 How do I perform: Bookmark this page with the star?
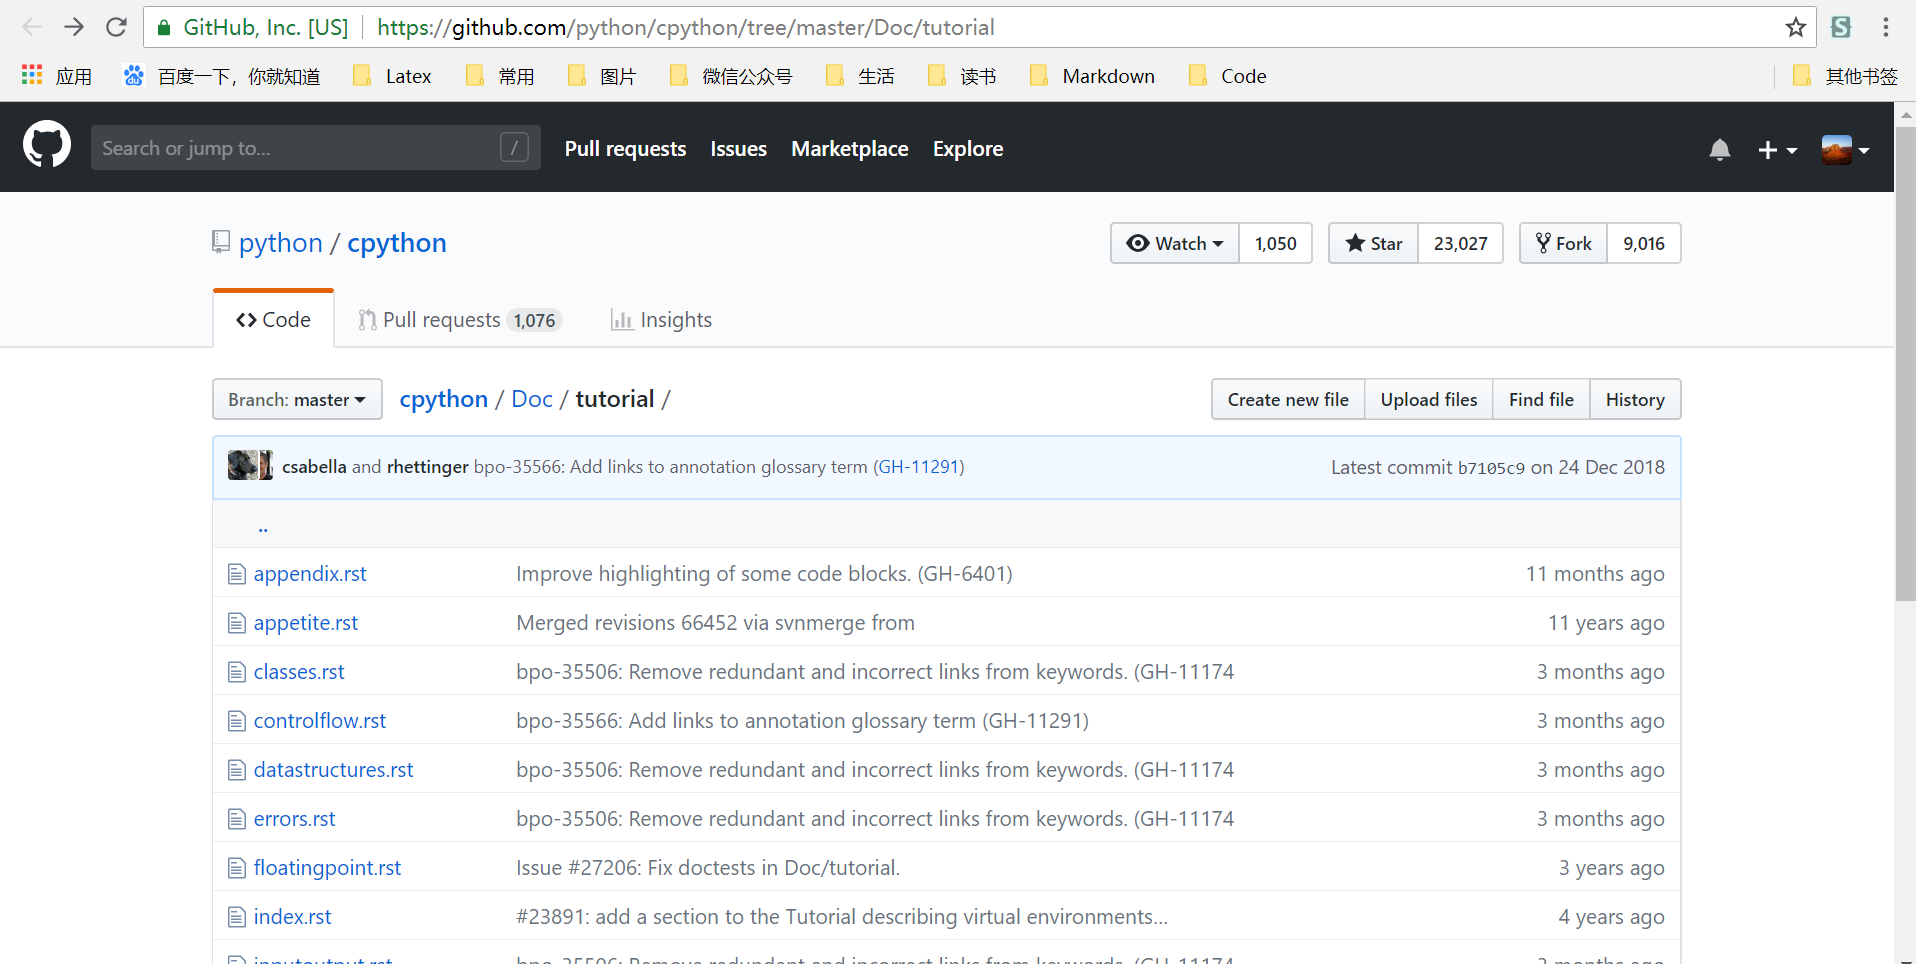click(1795, 27)
